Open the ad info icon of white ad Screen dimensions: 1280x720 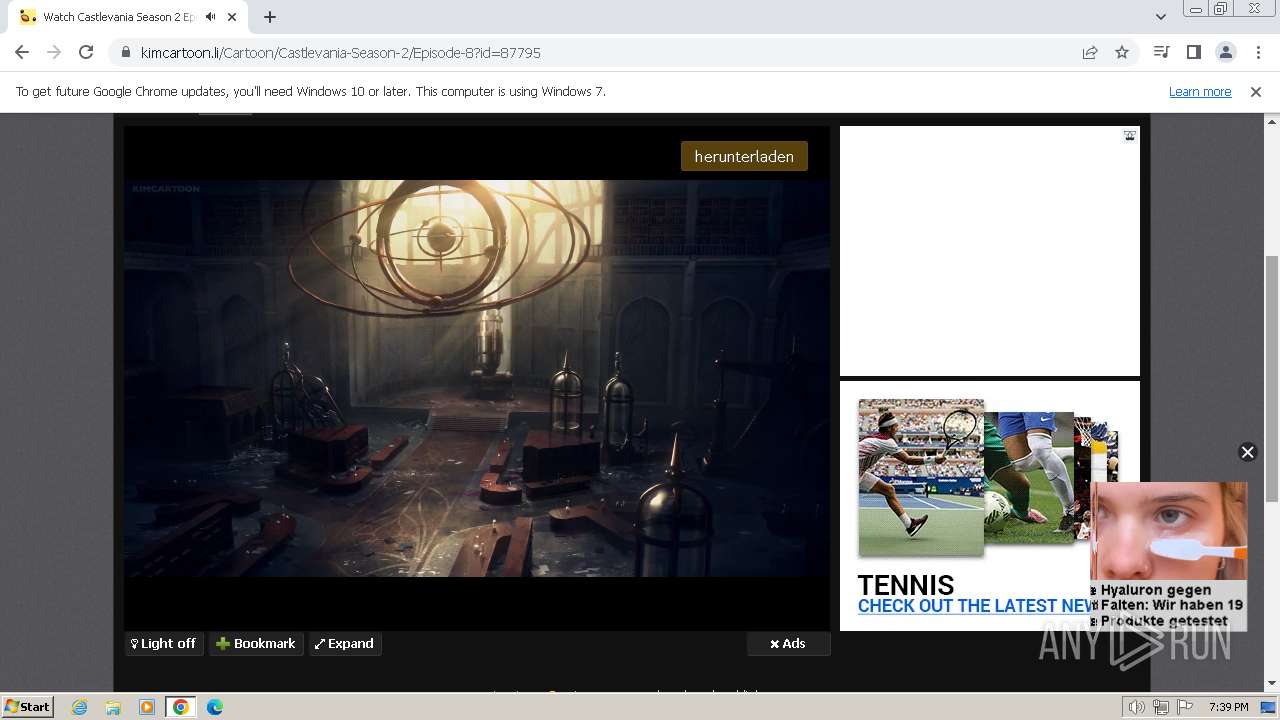1130,136
